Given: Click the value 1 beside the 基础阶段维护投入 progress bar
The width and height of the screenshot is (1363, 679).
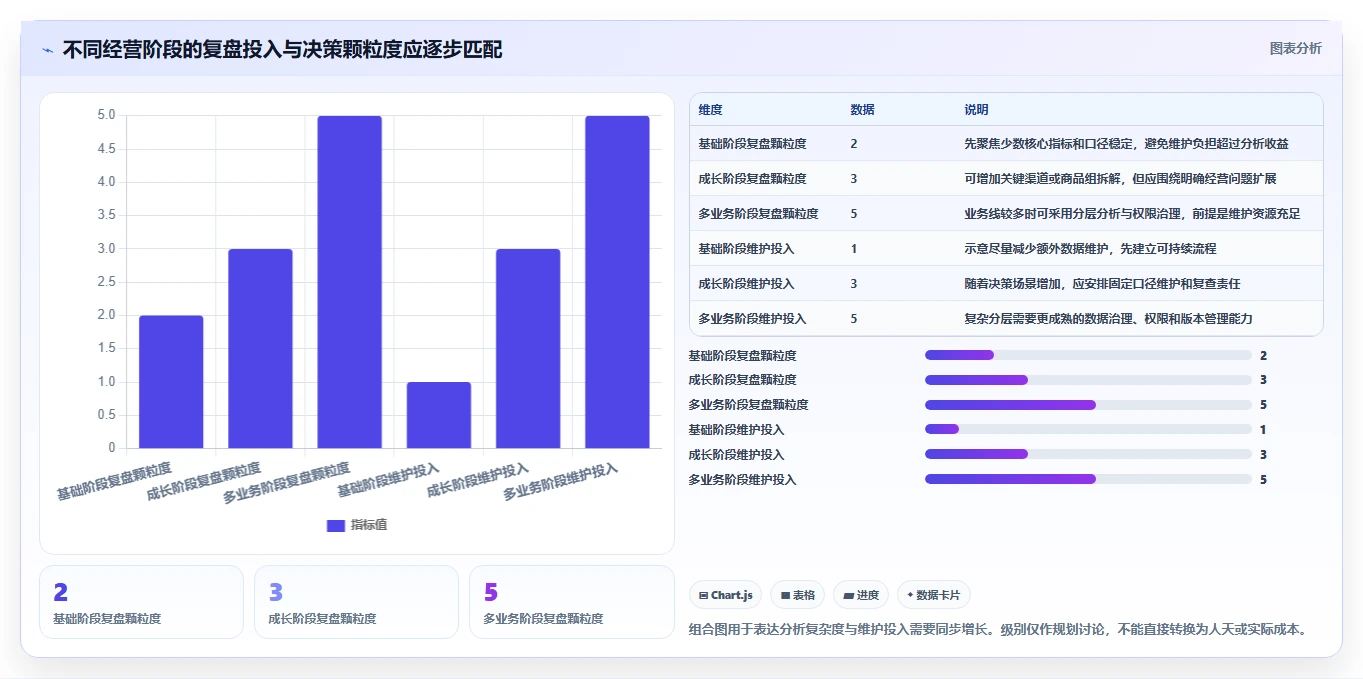Looking at the screenshot, I should pyautogui.click(x=1263, y=430).
